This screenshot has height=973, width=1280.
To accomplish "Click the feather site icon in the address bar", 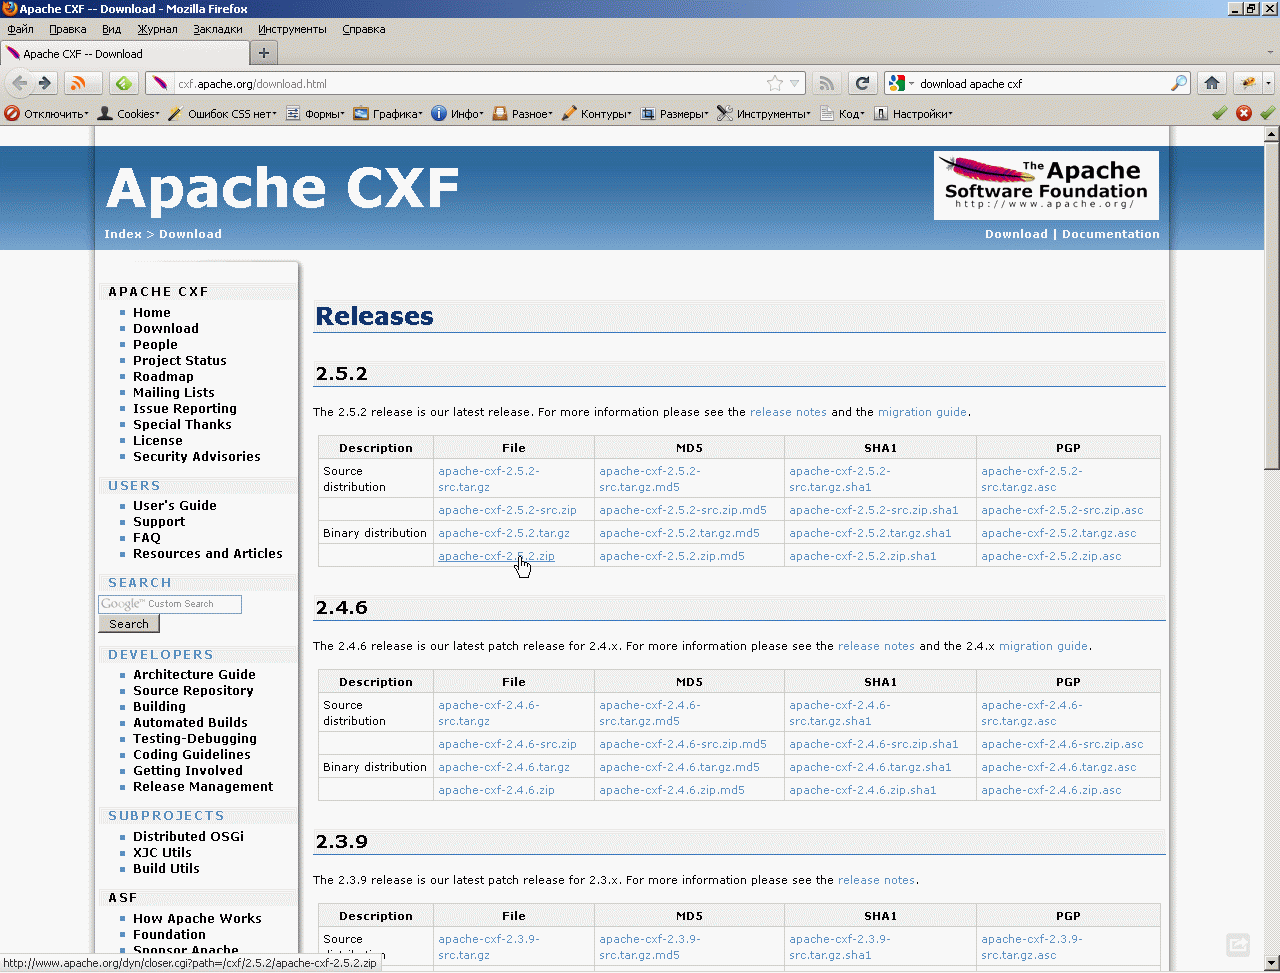I will (x=161, y=83).
